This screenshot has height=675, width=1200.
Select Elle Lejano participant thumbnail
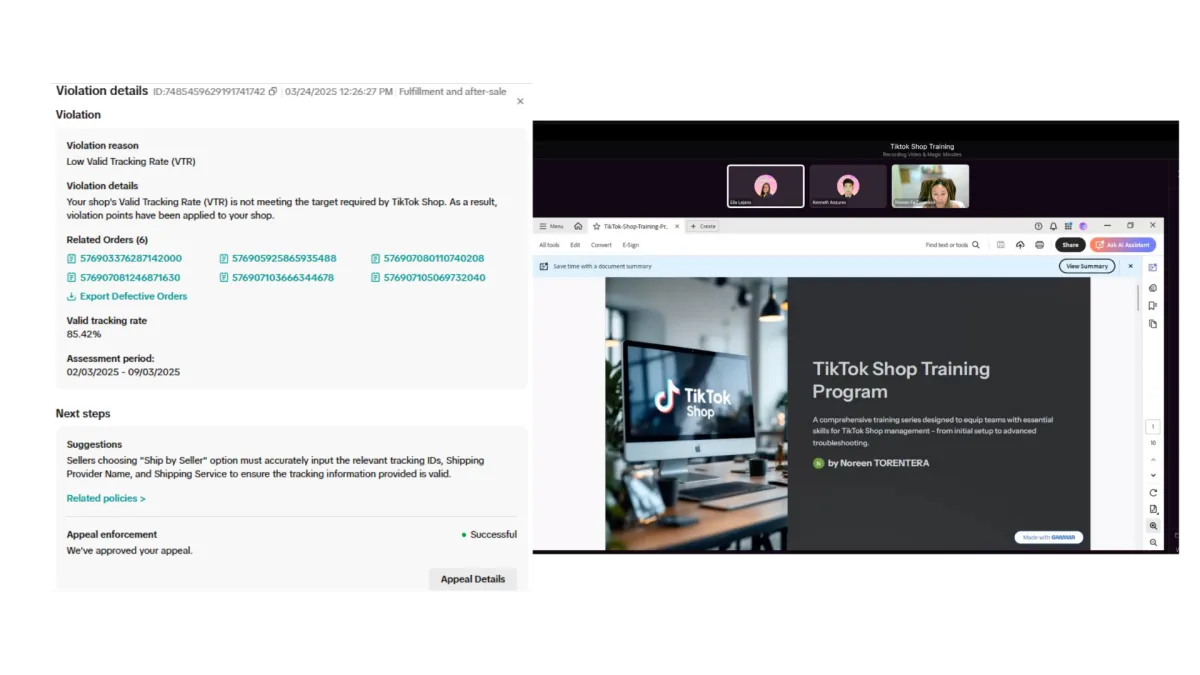click(766, 186)
